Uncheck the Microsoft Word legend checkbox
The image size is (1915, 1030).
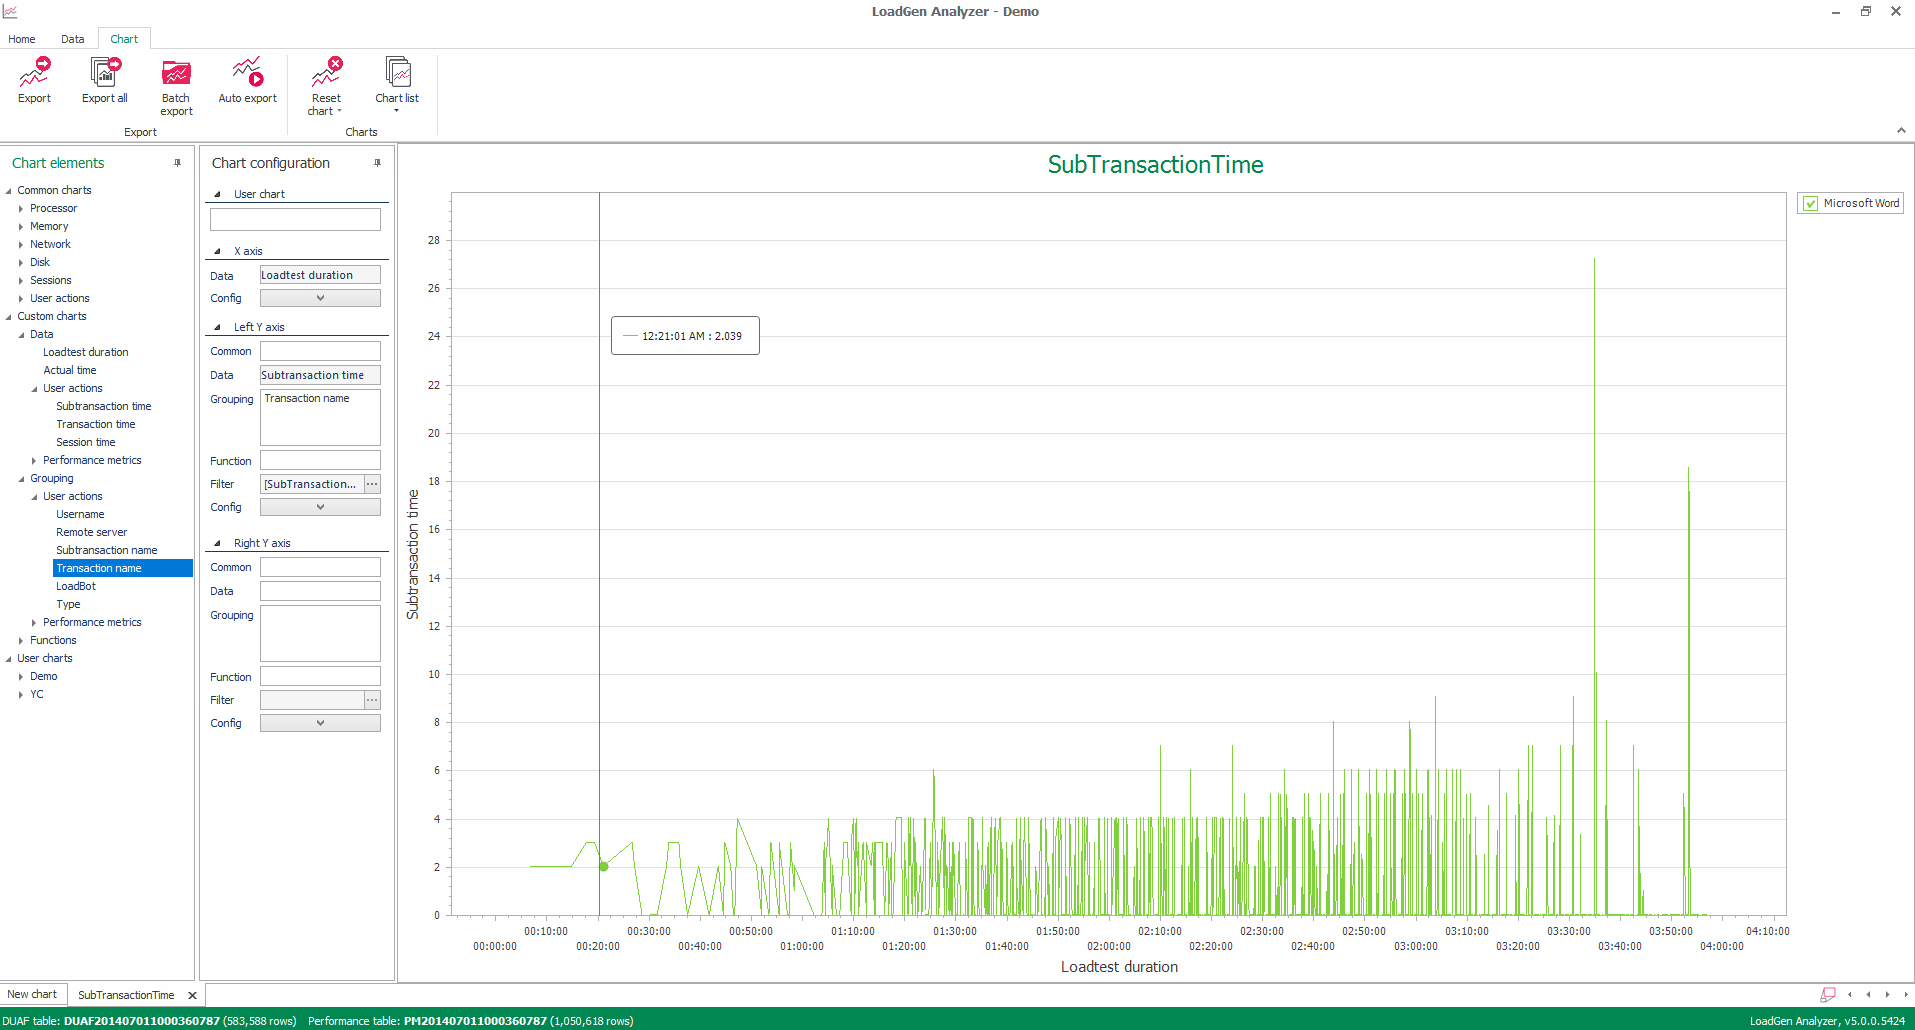[x=1810, y=203]
